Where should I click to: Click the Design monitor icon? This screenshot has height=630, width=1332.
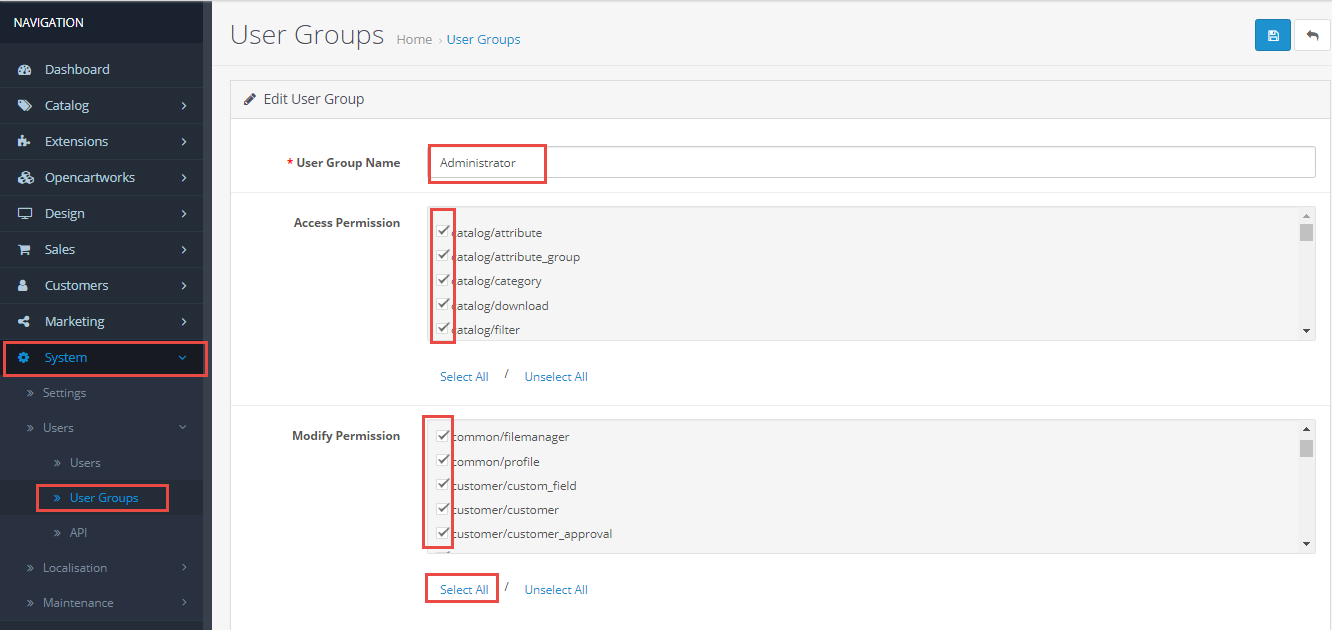coord(25,214)
